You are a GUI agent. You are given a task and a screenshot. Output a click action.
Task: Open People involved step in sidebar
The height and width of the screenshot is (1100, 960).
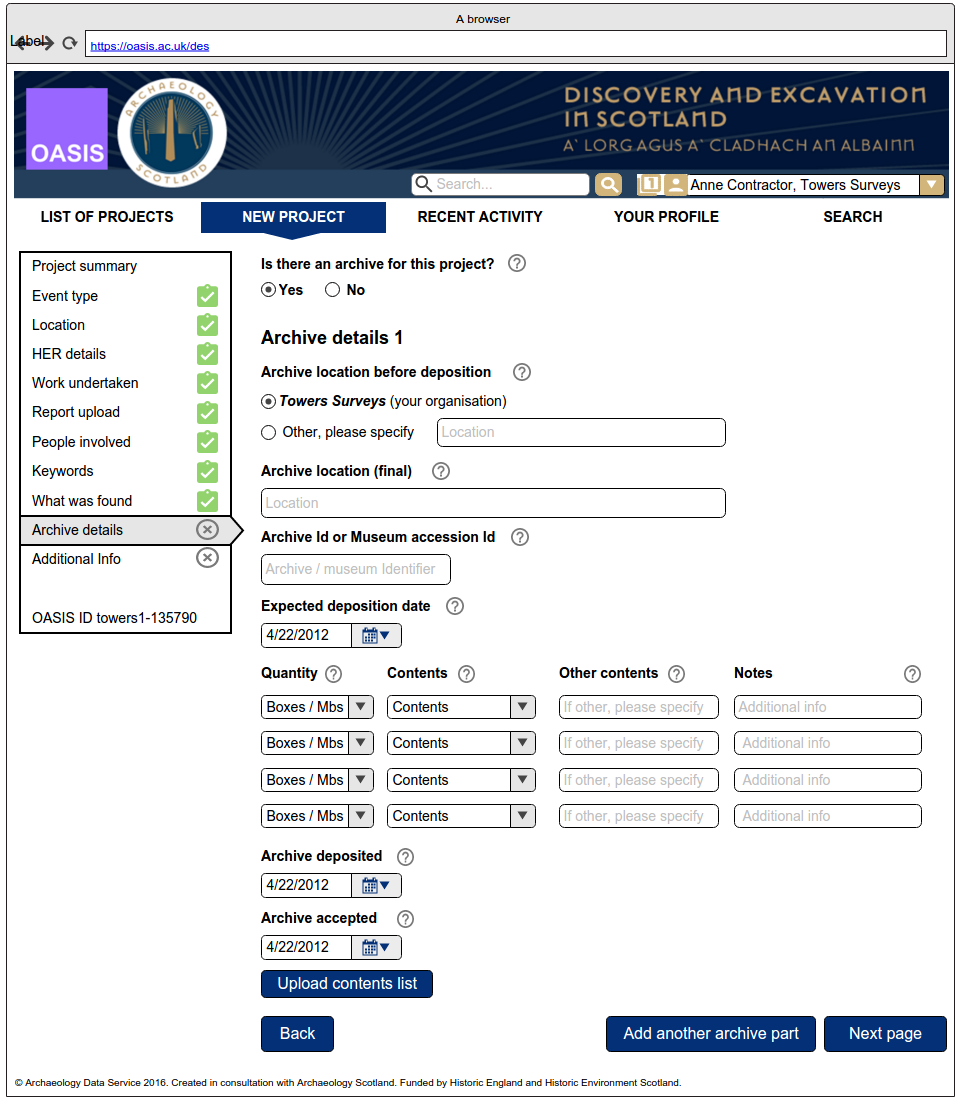[x=81, y=442]
